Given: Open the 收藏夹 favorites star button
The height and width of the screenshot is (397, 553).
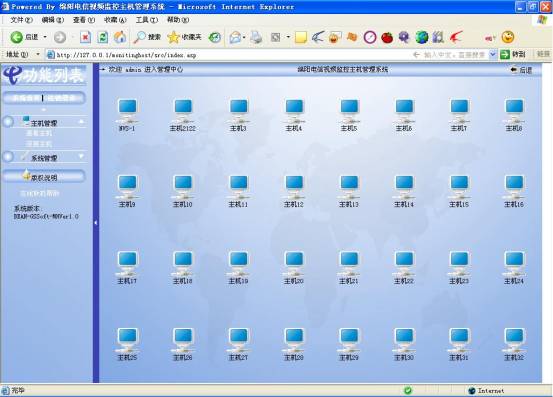Looking at the screenshot, I should pyautogui.click(x=184, y=37).
